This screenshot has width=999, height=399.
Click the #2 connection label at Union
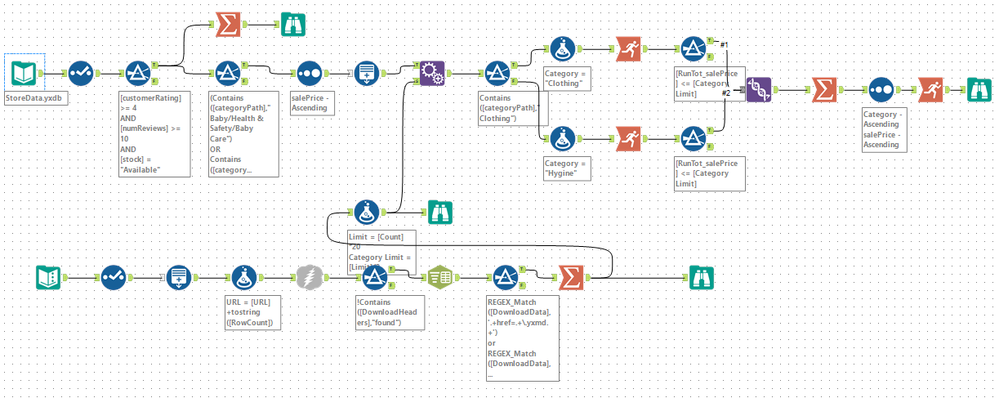(726, 93)
